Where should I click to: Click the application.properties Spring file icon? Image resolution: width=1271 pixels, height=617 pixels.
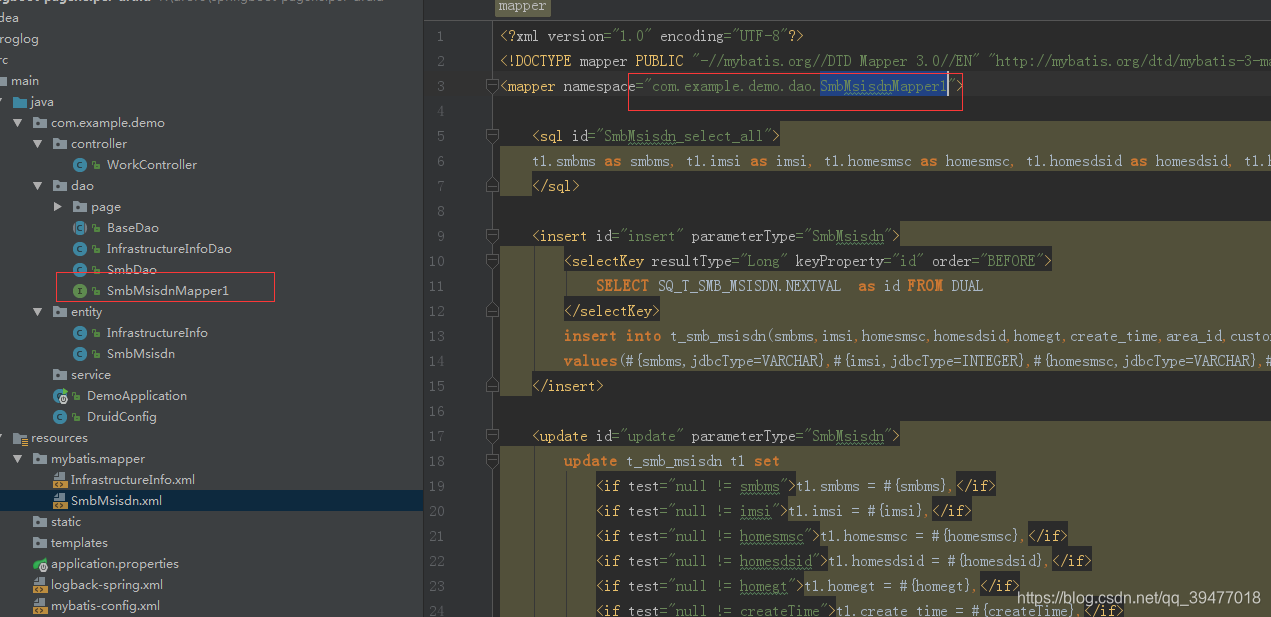pyautogui.click(x=40, y=564)
